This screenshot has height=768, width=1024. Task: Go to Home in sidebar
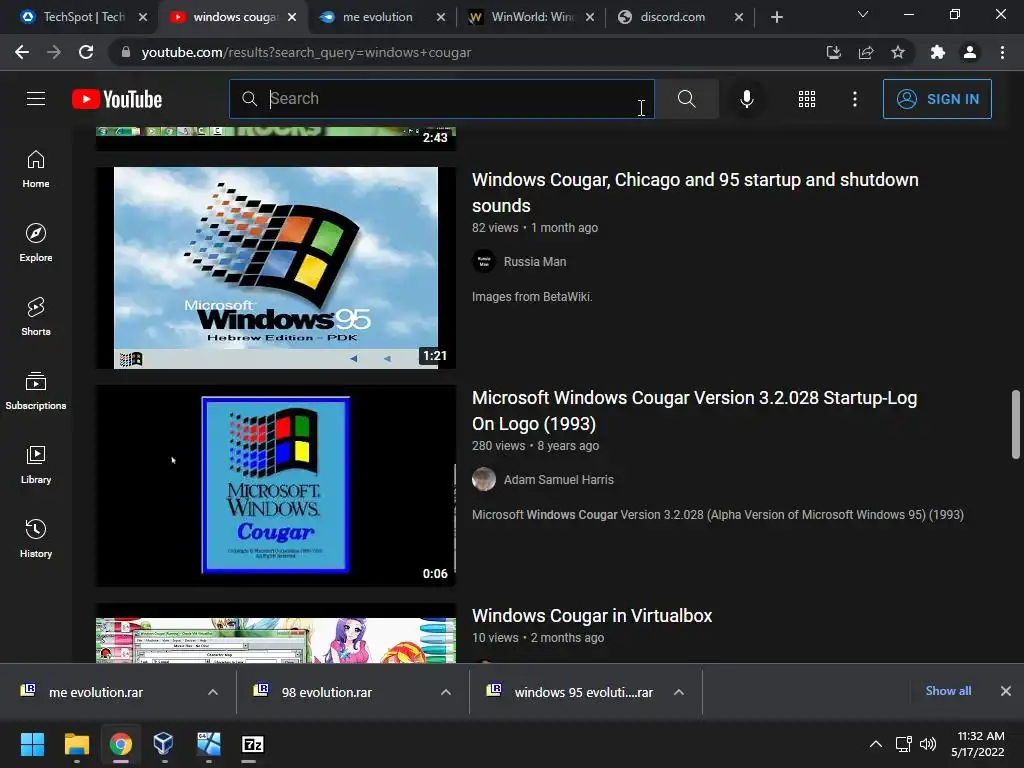(x=36, y=169)
